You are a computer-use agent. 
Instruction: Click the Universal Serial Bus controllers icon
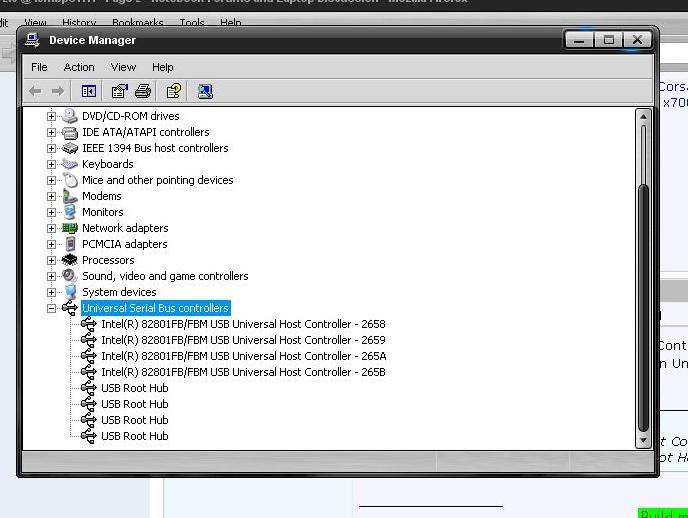pos(69,308)
